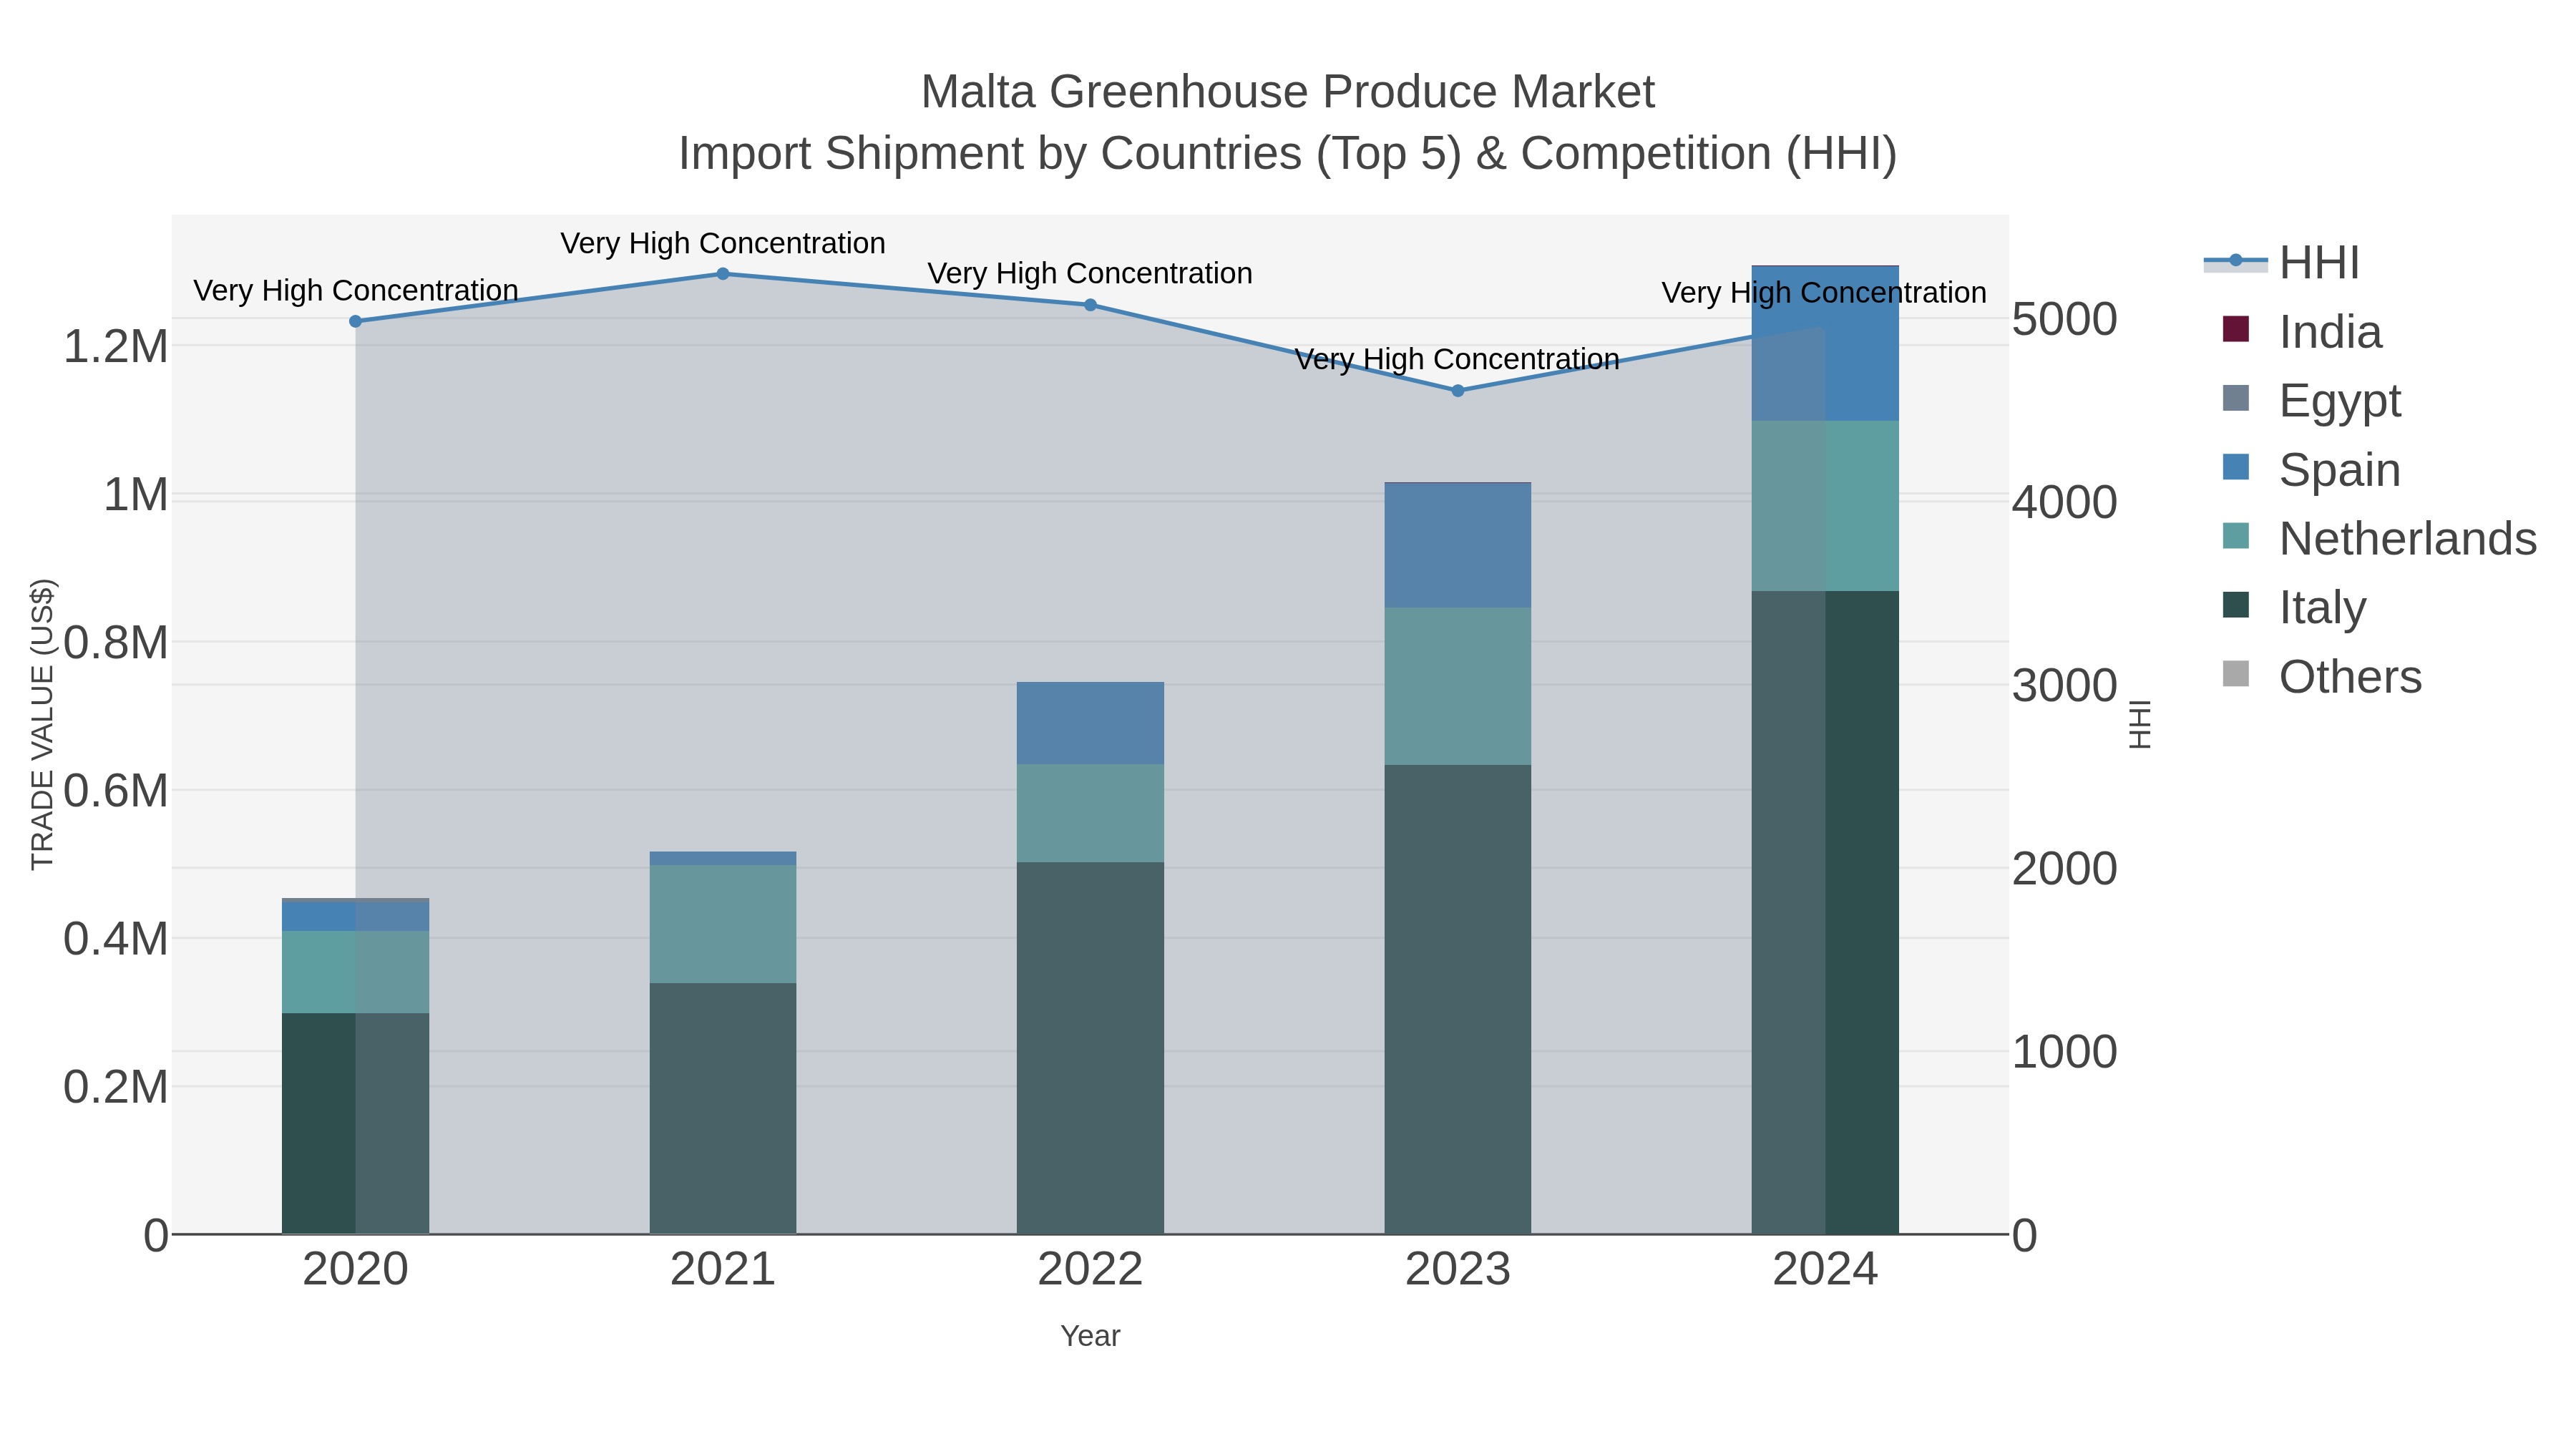
Task: Click the 3000 HHI axis tick
Action: (x=2064, y=686)
